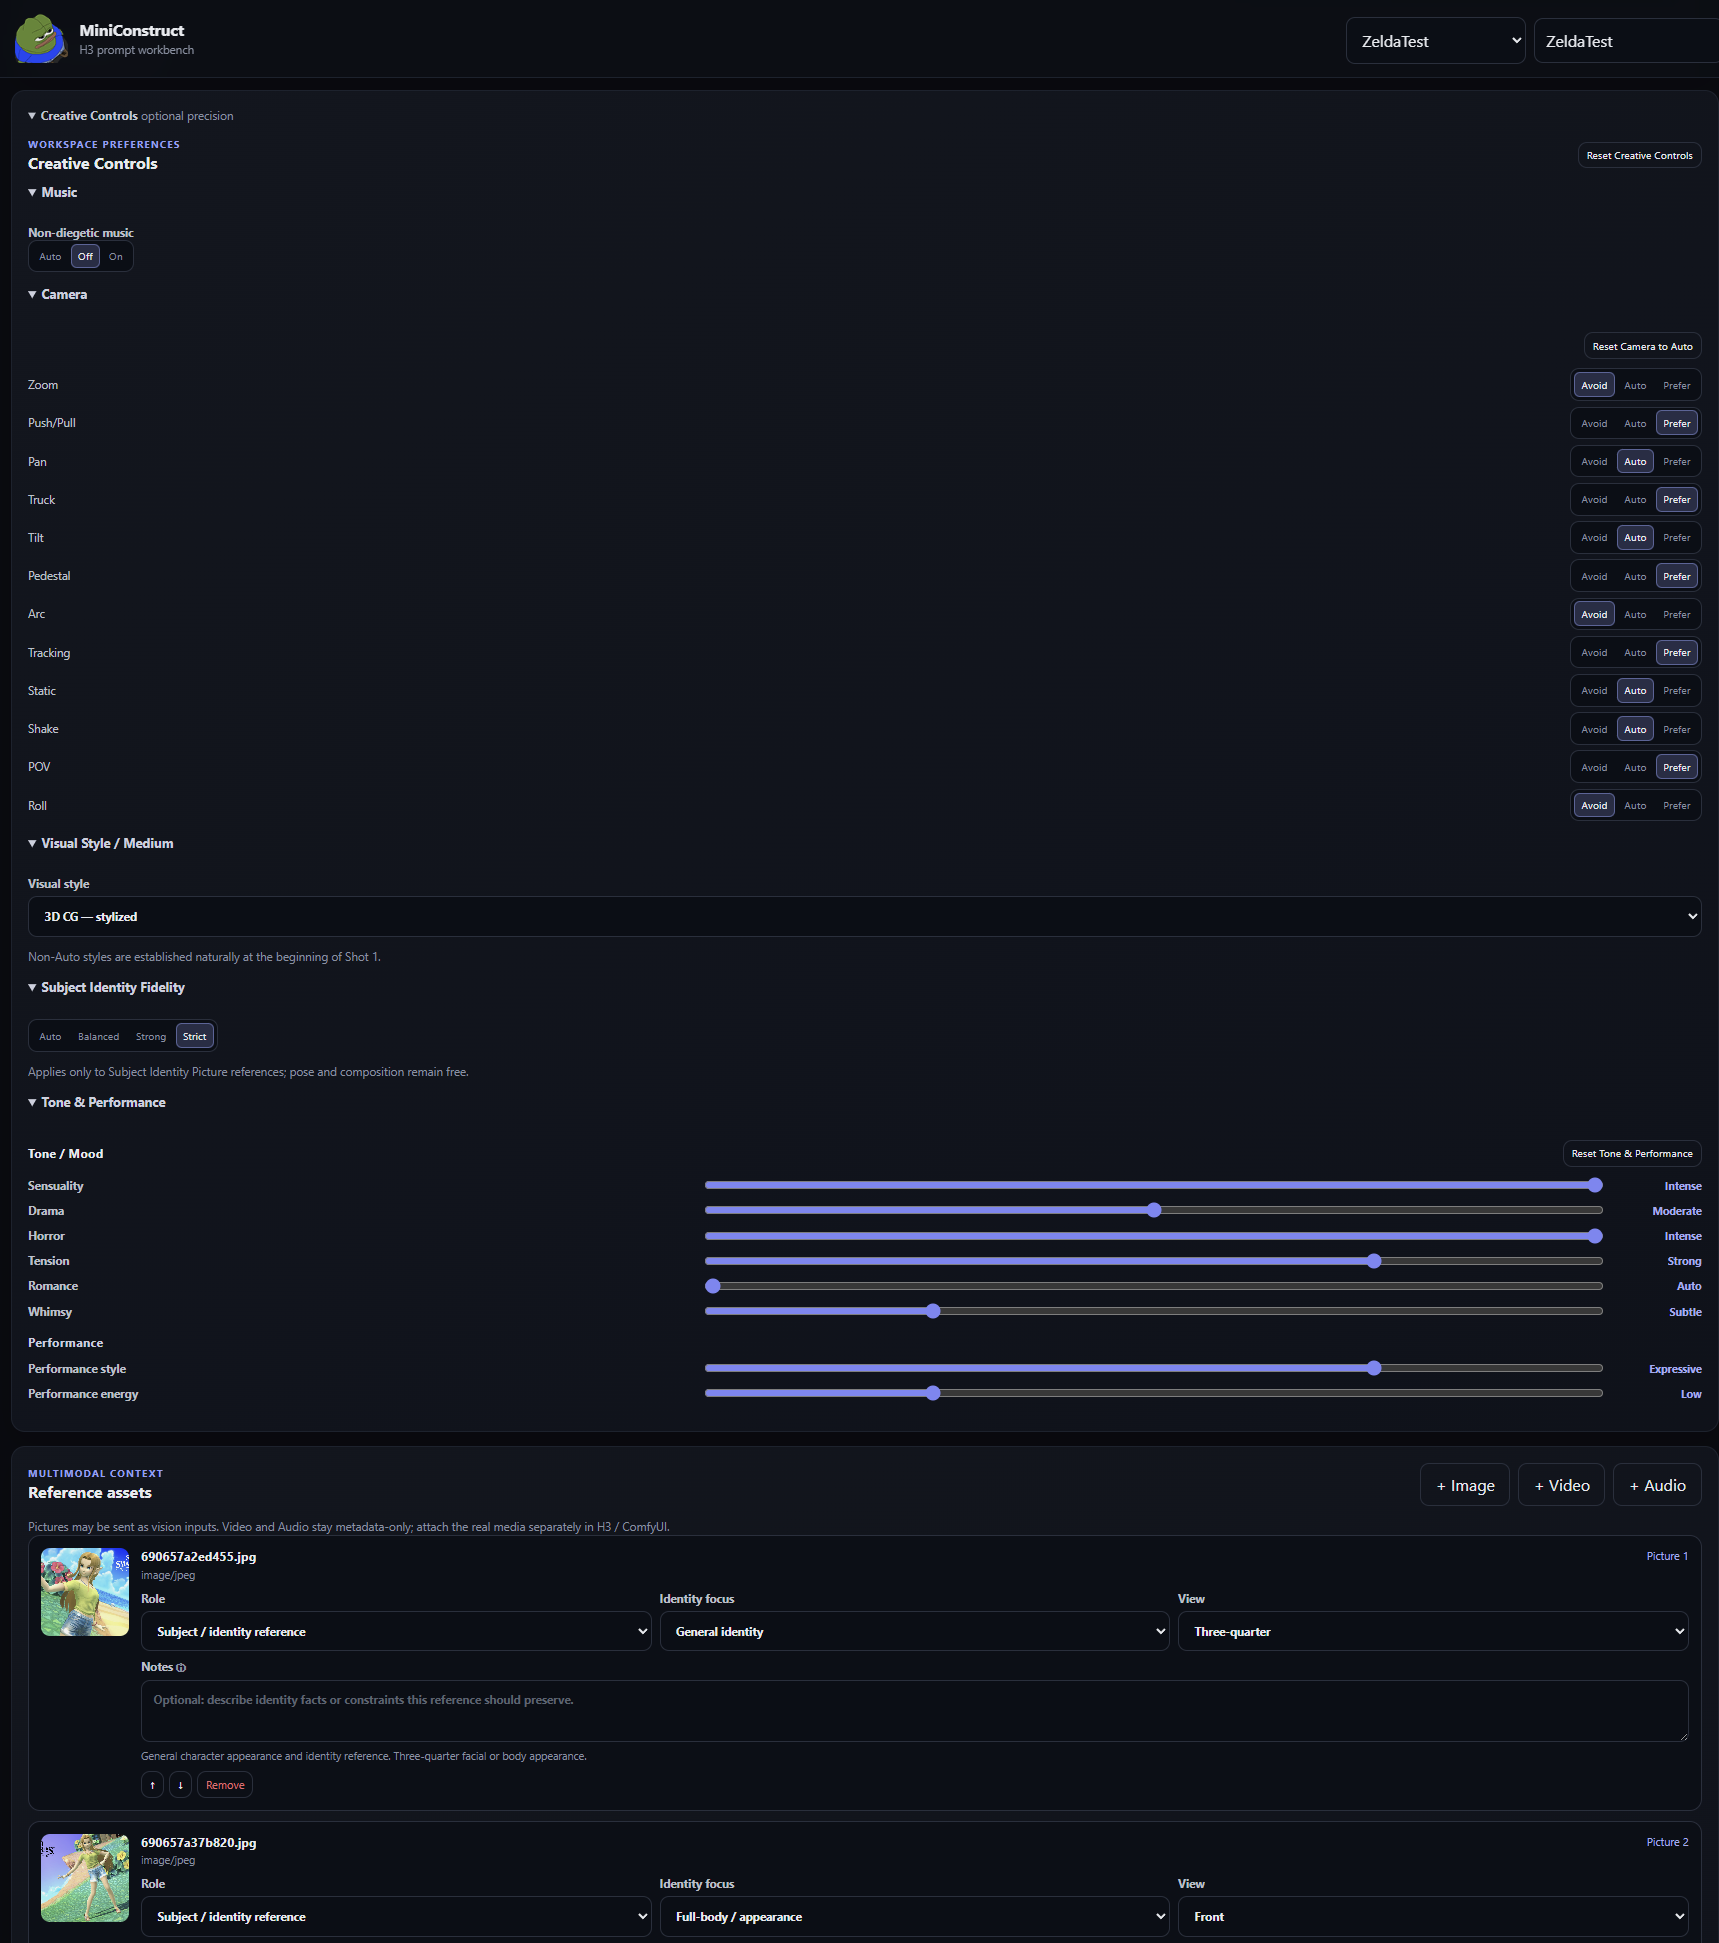Screen dimensions: 1719x1943
Task: Set Static camera to Prefer
Action: (x=1677, y=691)
